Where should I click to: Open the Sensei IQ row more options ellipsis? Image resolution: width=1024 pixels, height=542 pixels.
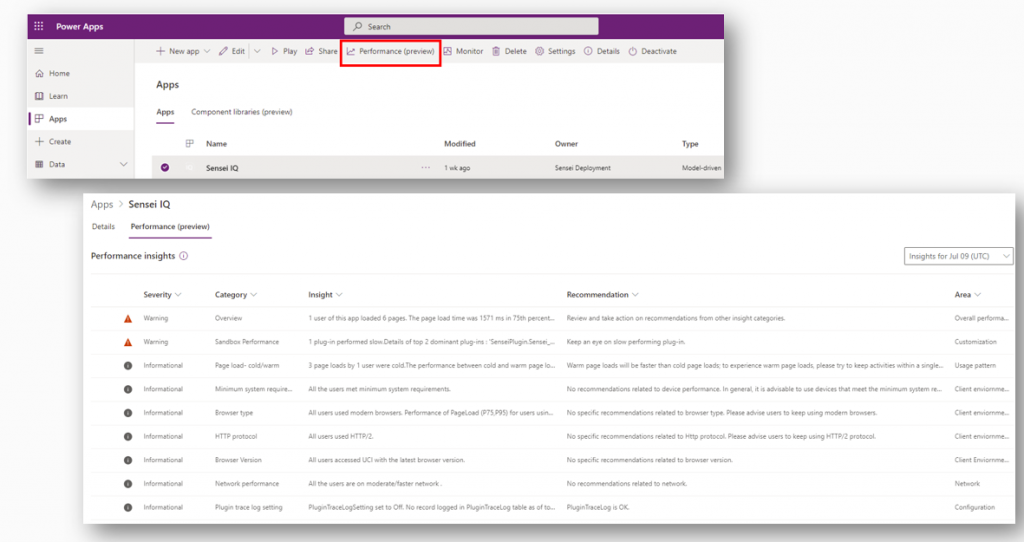point(426,167)
